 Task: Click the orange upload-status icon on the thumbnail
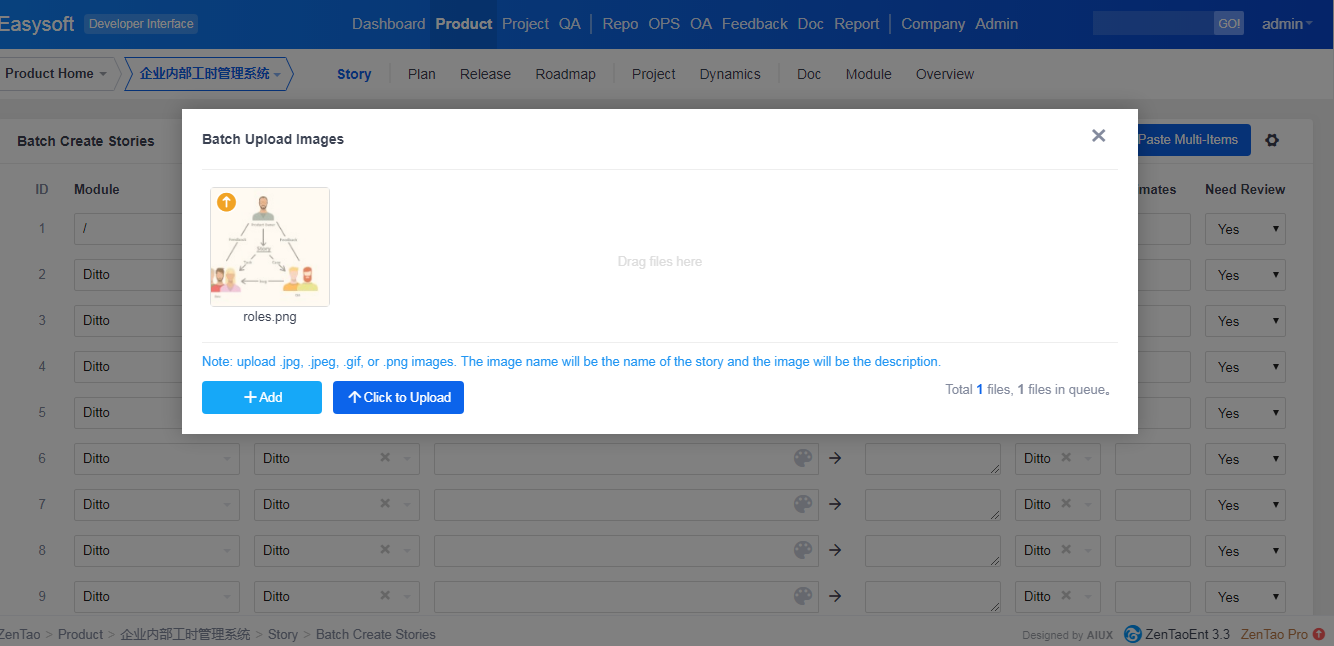coord(226,203)
